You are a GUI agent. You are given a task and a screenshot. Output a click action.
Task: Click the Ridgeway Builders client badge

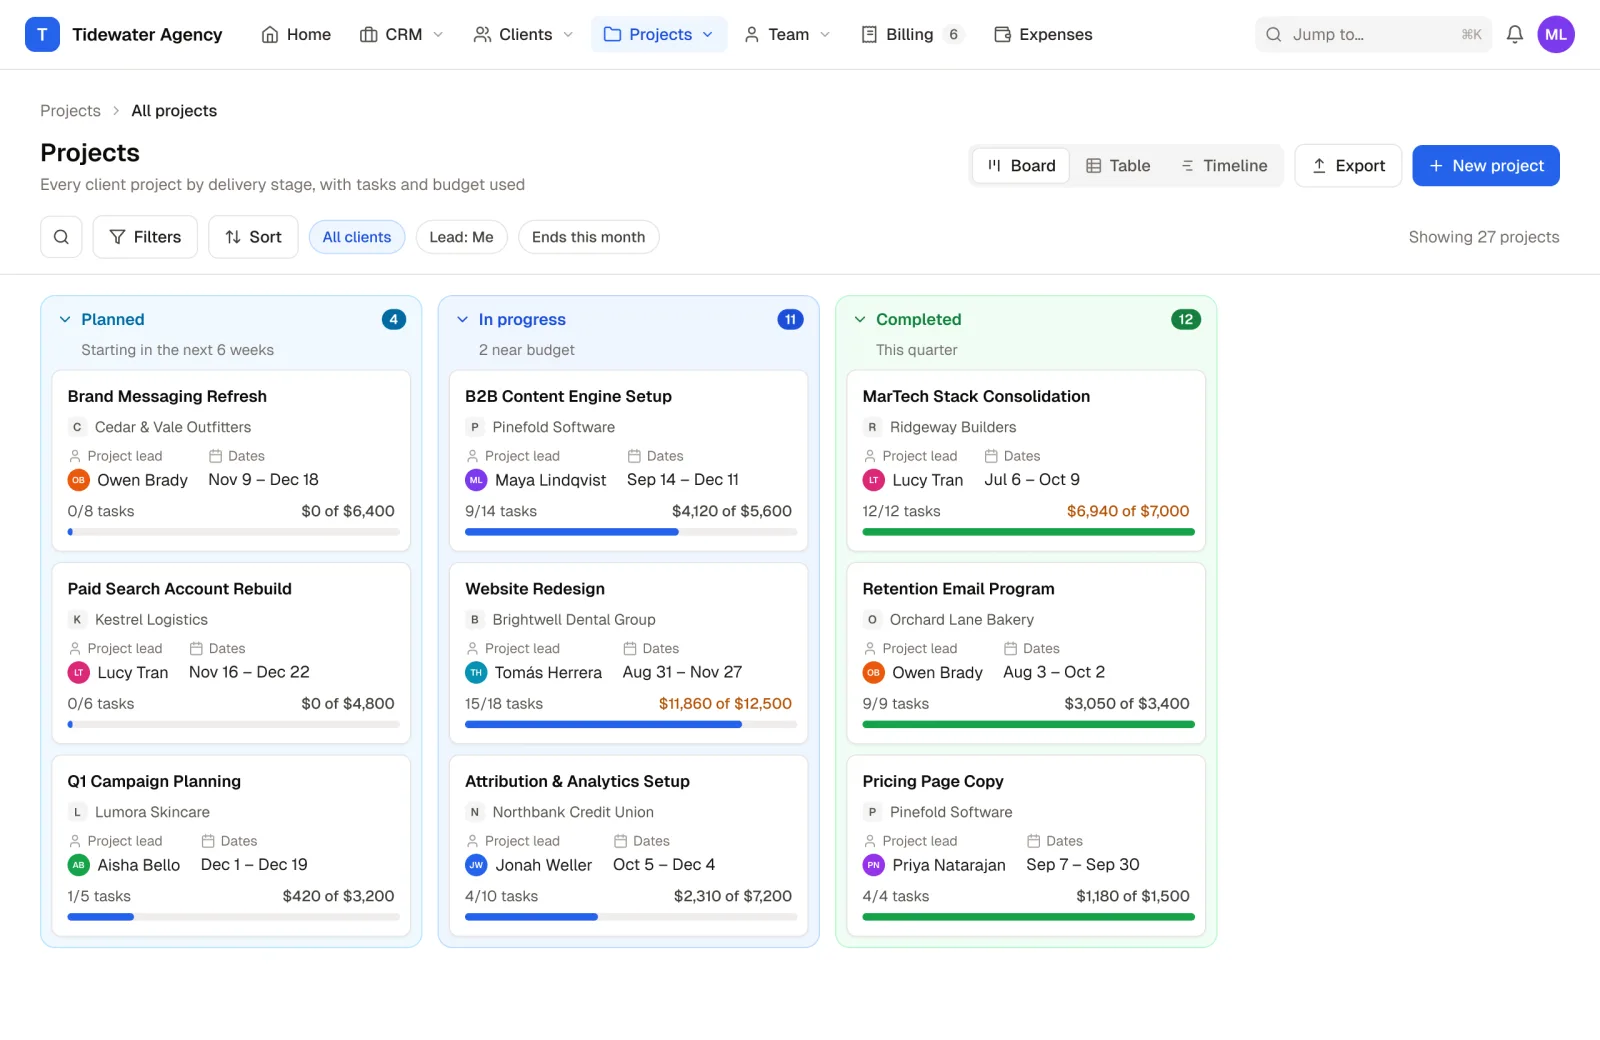click(x=872, y=427)
